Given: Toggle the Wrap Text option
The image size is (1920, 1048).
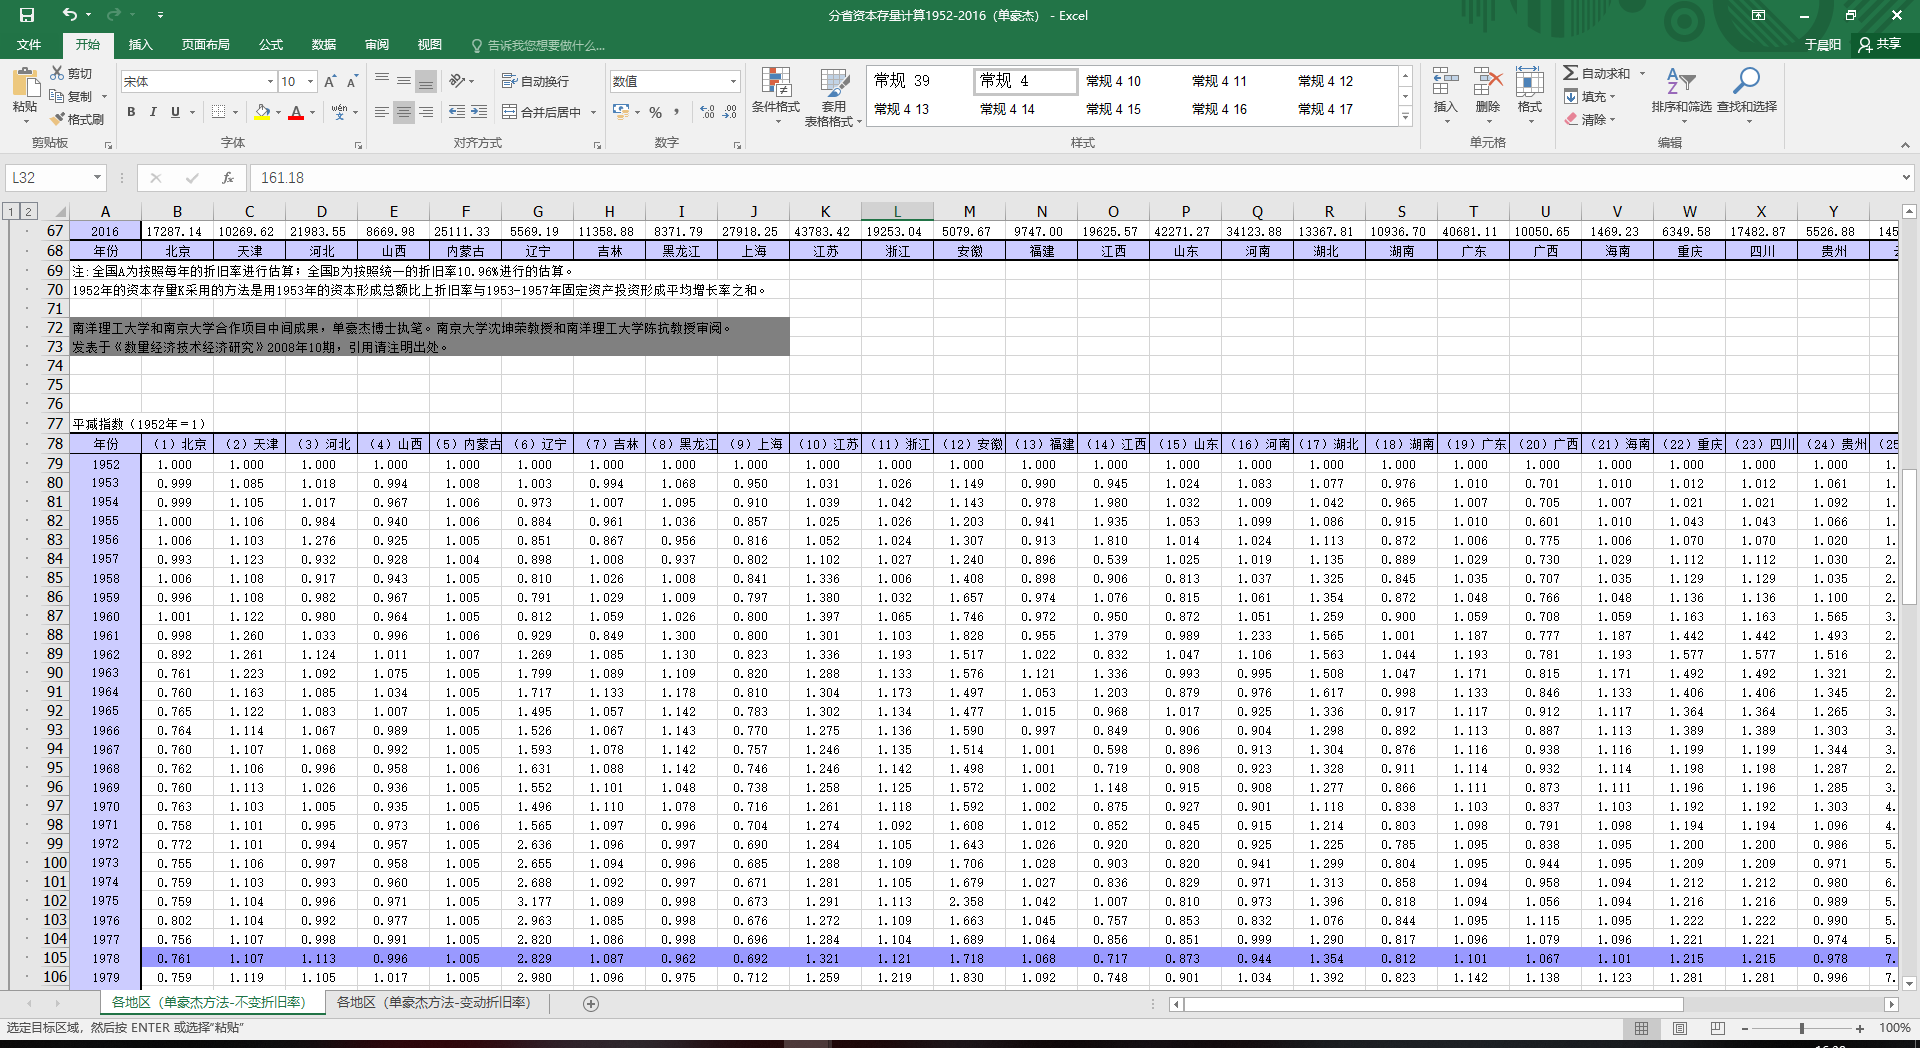Looking at the screenshot, I should 535,81.
